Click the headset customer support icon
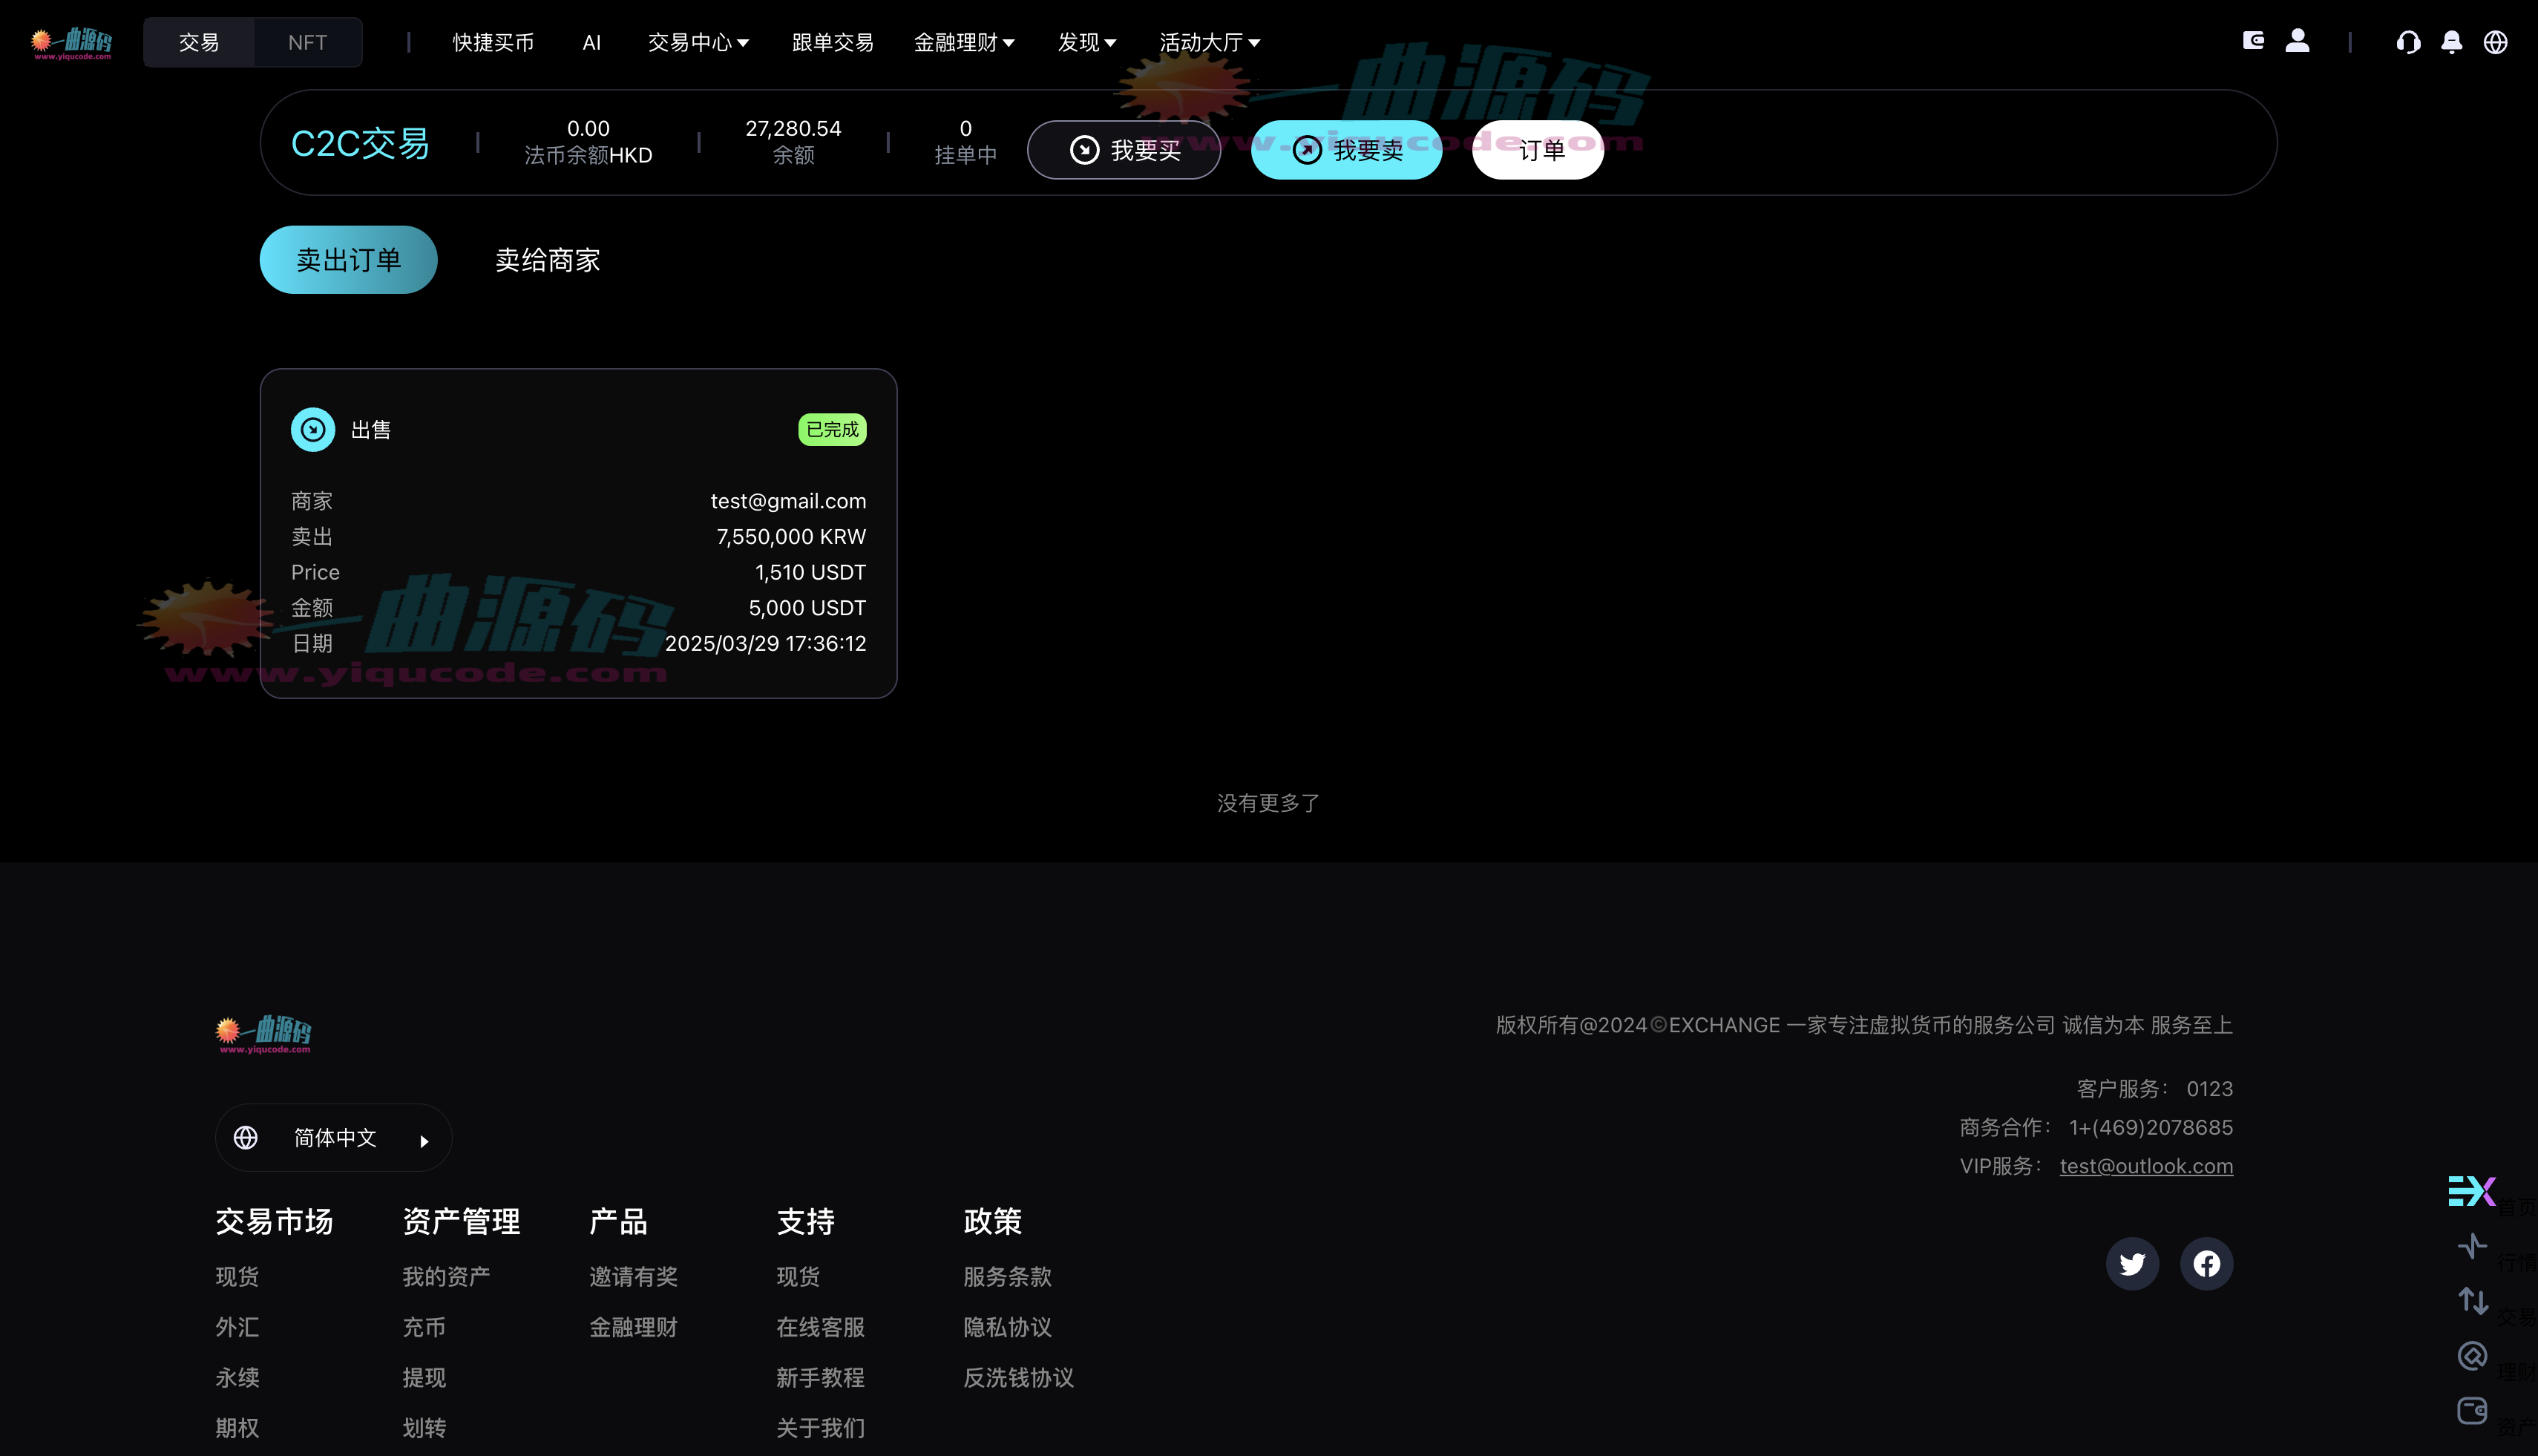The width and height of the screenshot is (2538, 1456). pyautogui.click(x=2409, y=42)
